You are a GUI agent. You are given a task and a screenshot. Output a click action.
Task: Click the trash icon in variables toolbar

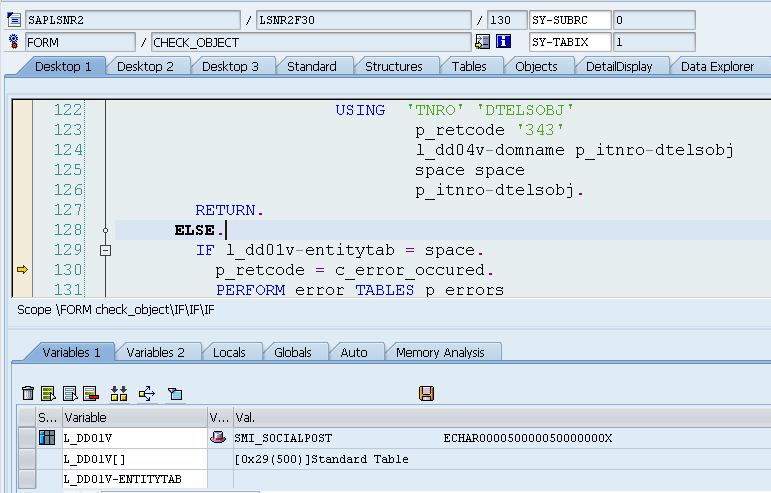coord(28,394)
